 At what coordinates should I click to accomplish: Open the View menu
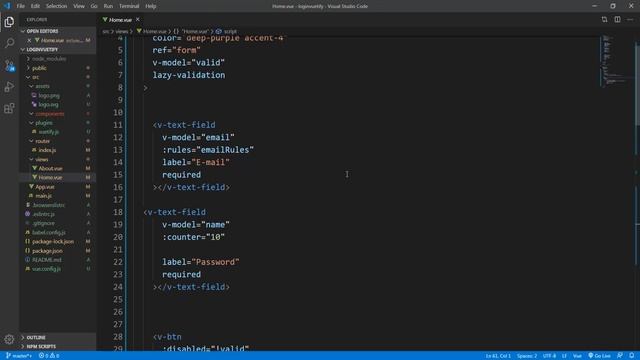(79, 6)
